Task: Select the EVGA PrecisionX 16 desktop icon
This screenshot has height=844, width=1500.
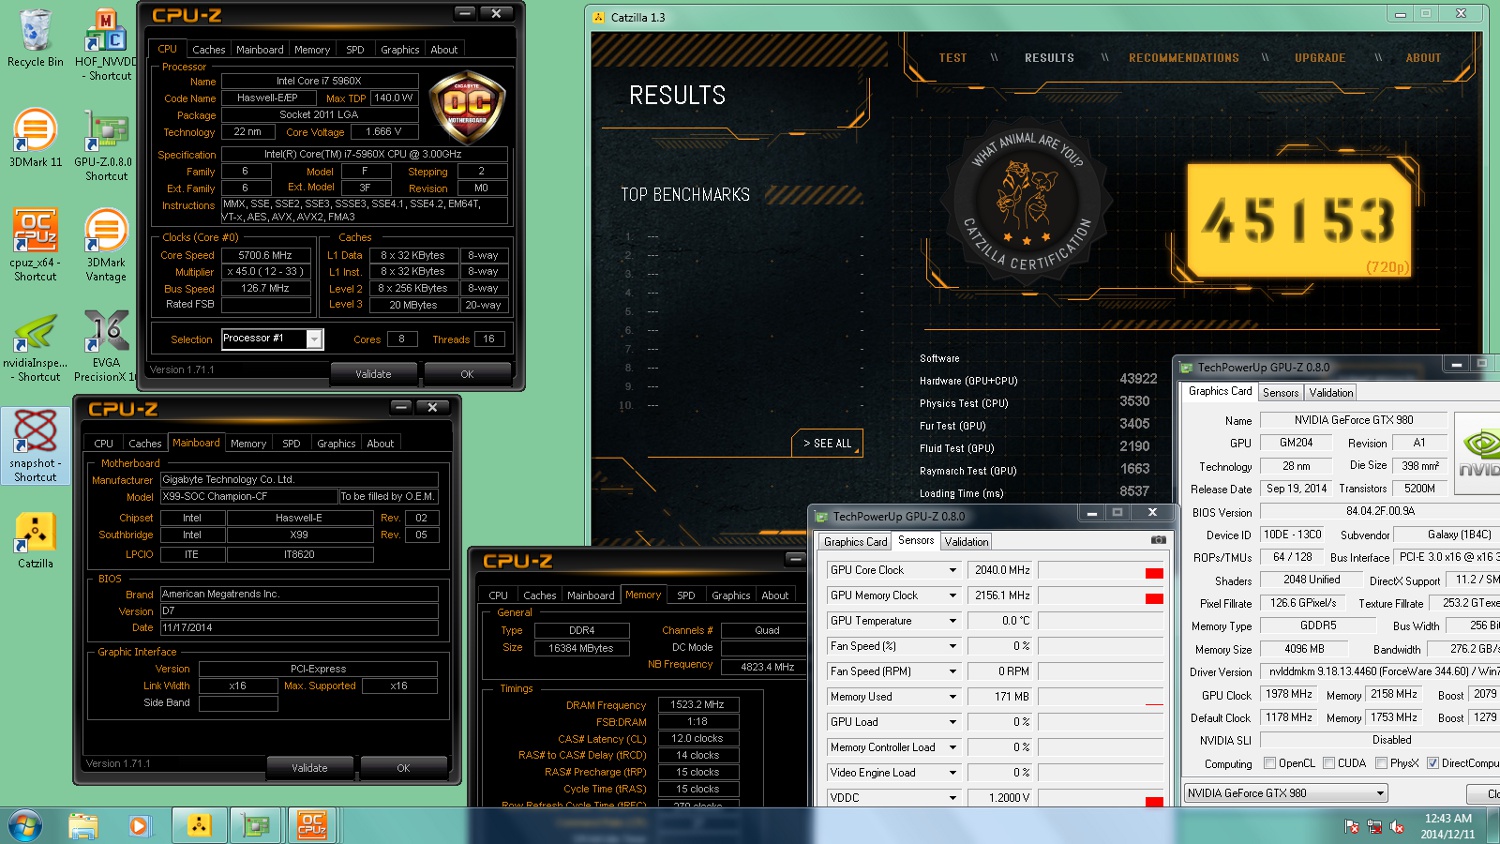Action: click(106, 346)
